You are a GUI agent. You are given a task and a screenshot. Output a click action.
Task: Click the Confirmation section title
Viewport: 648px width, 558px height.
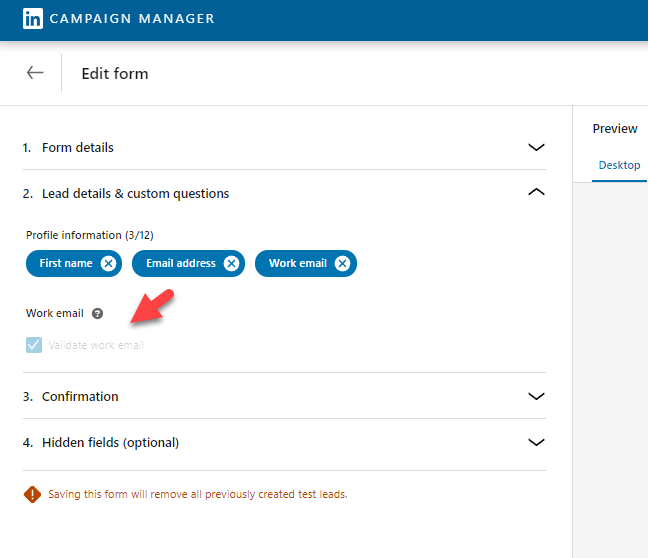point(80,396)
